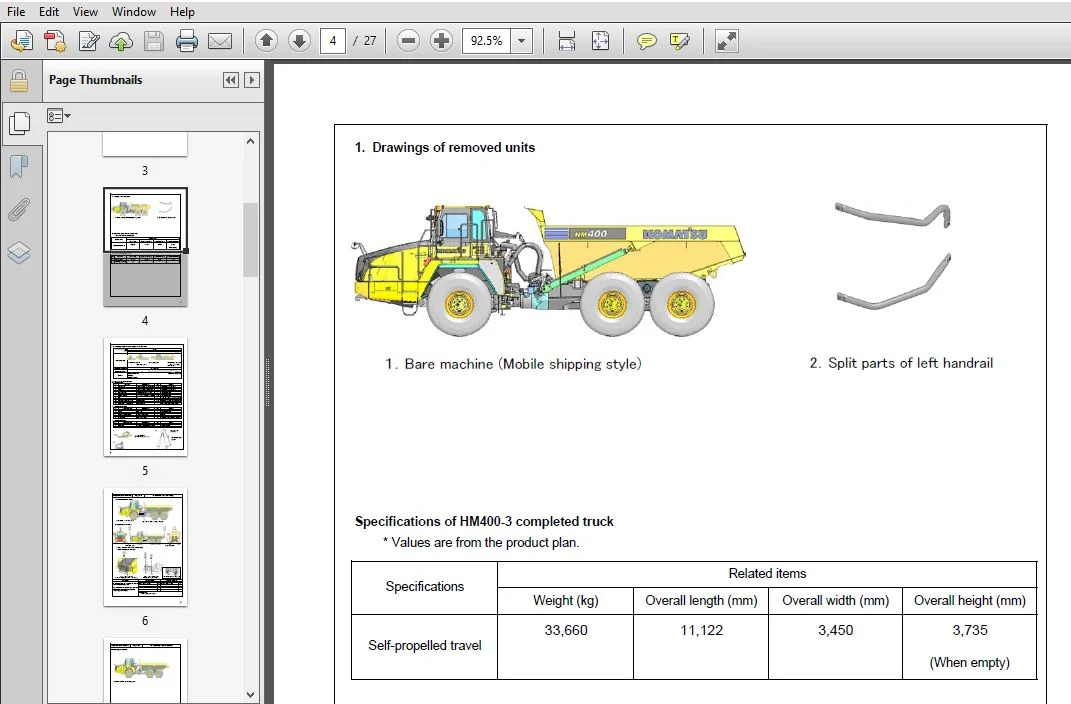Click the page number field showing 4
The height and width of the screenshot is (704, 1071).
[333, 41]
